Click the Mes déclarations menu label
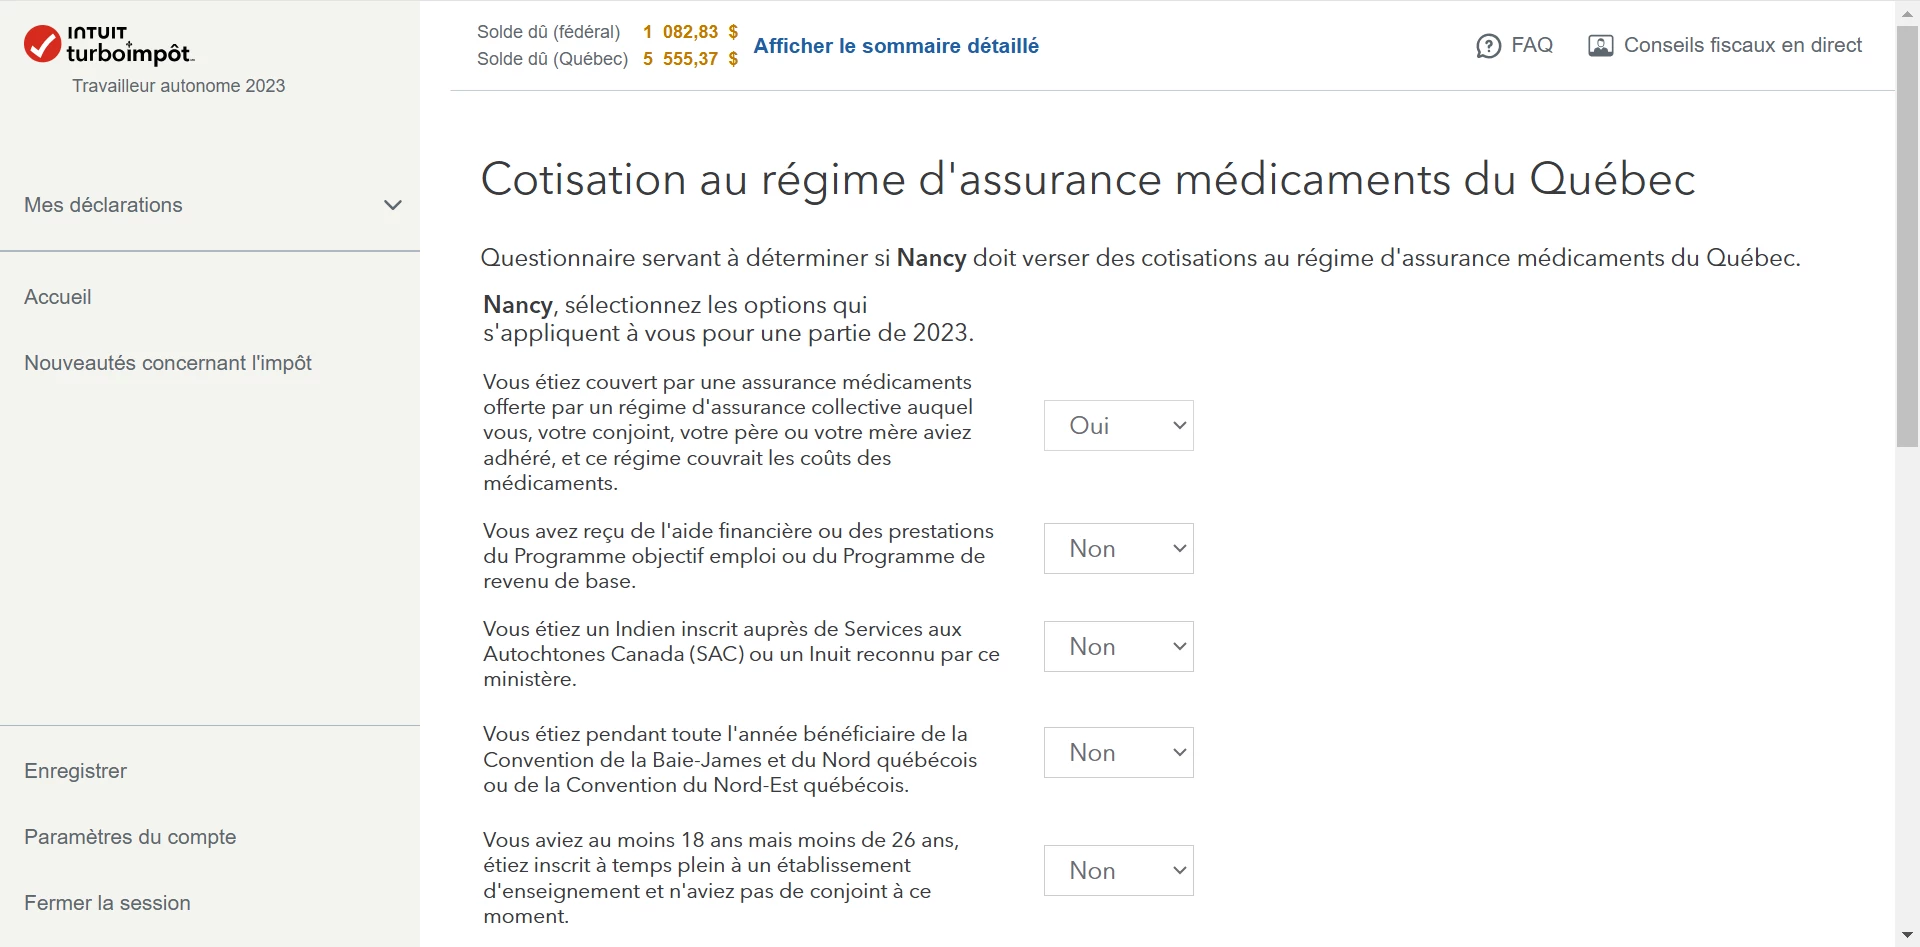The image size is (1920, 947). pos(104,205)
